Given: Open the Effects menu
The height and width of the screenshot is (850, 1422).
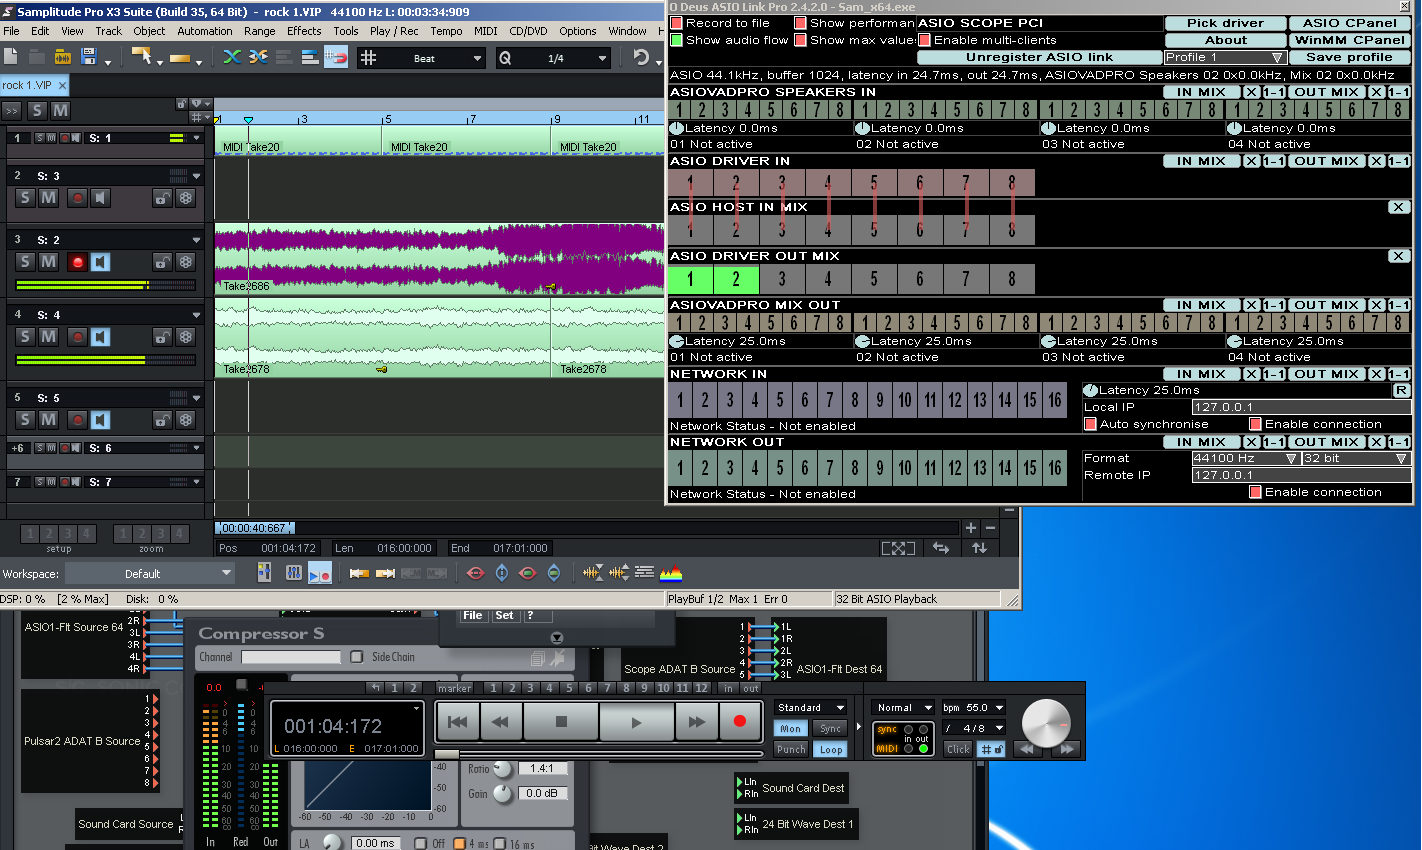Looking at the screenshot, I should click(x=304, y=31).
